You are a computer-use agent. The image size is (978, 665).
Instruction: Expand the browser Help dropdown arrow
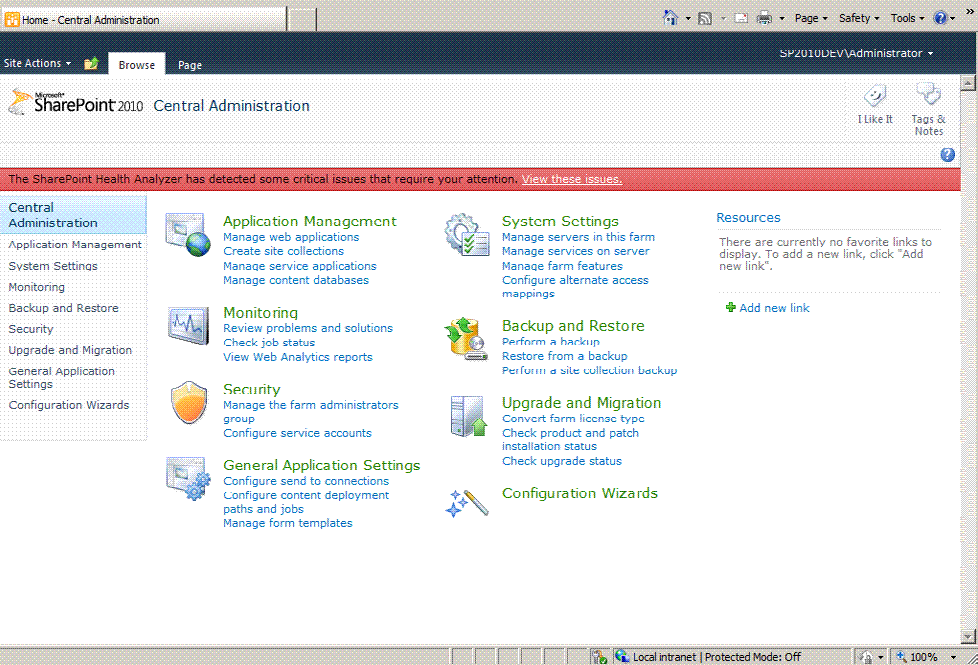tap(952, 19)
